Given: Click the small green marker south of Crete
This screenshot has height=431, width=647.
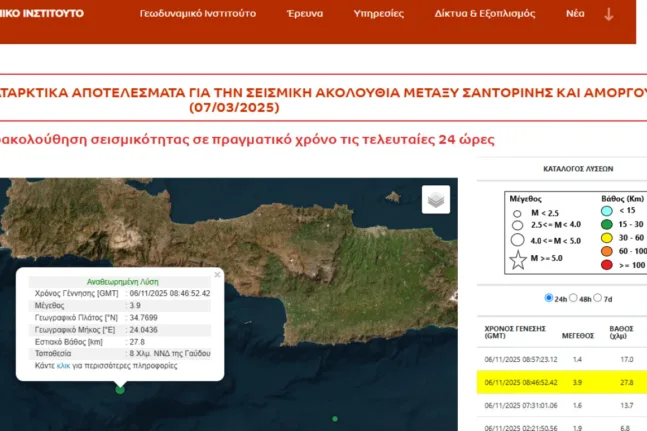Looking at the screenshot, I should pos(335,418).
